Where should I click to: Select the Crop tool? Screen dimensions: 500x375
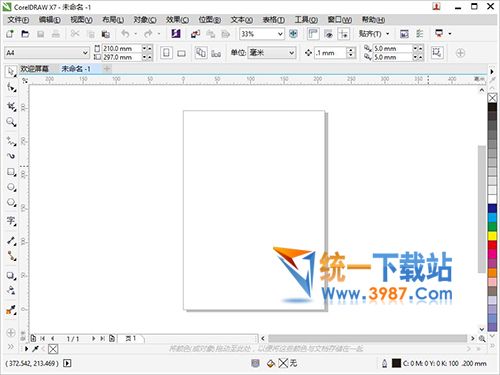[11, 106]
